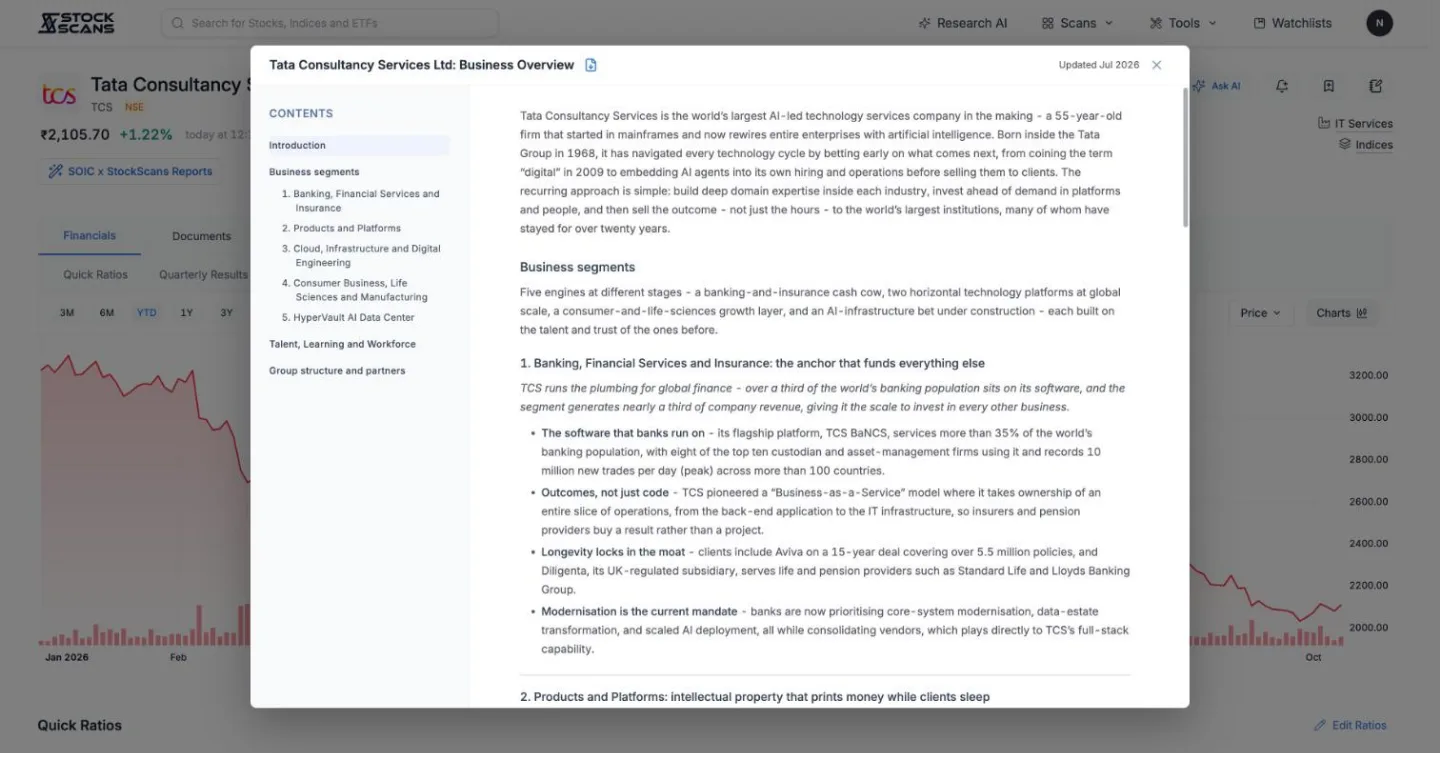1440x757 pixels.
Task: Select the YTD time range
Action: pos(147,313)
